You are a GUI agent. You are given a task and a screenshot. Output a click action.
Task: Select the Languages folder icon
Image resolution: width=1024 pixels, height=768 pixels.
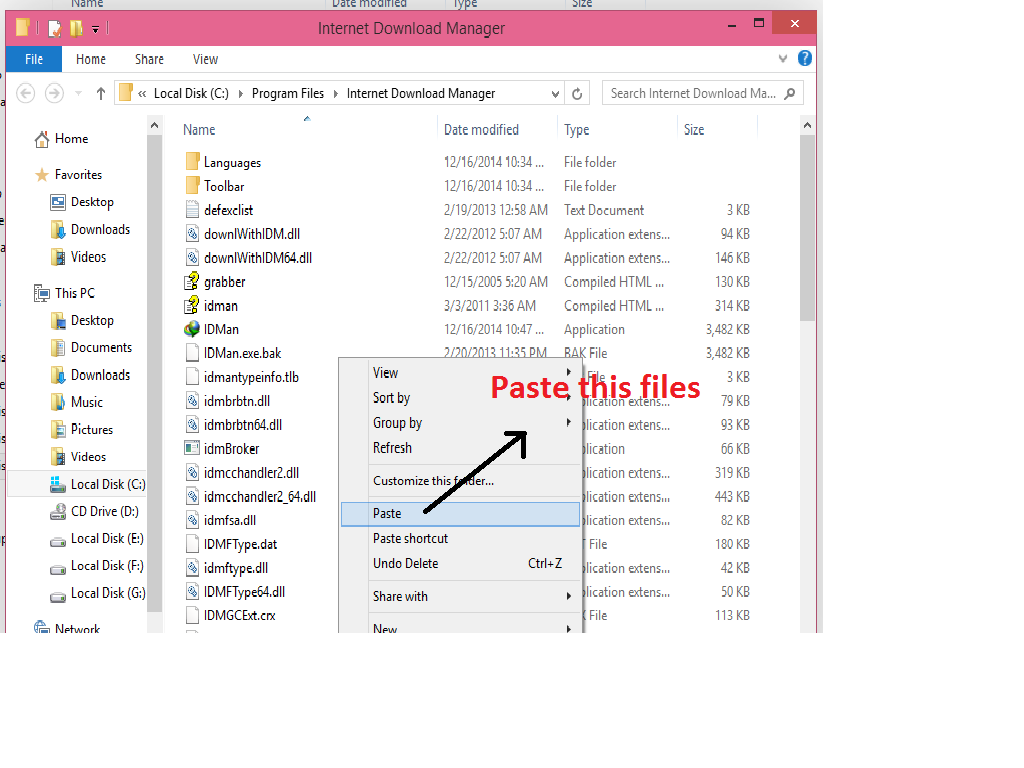tap(192, 161)
